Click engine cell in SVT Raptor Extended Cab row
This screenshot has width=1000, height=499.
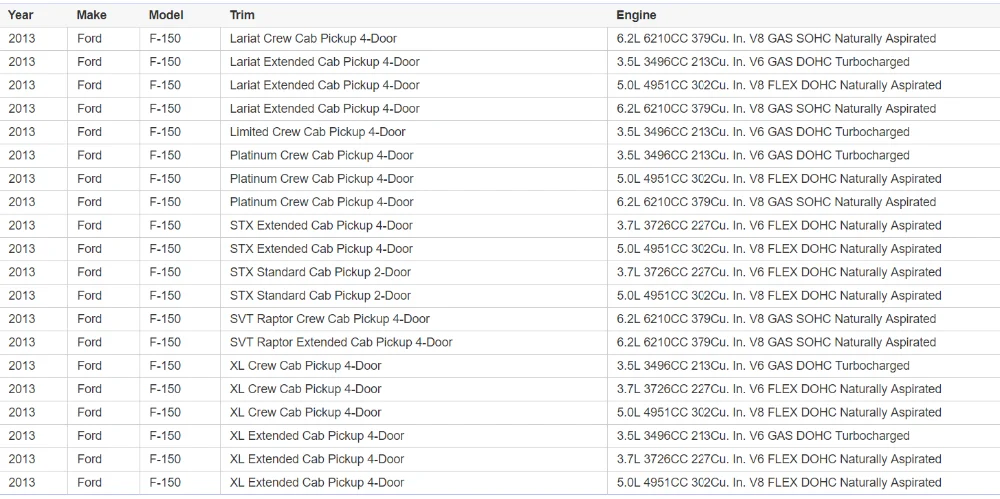(x=776, y=342)
